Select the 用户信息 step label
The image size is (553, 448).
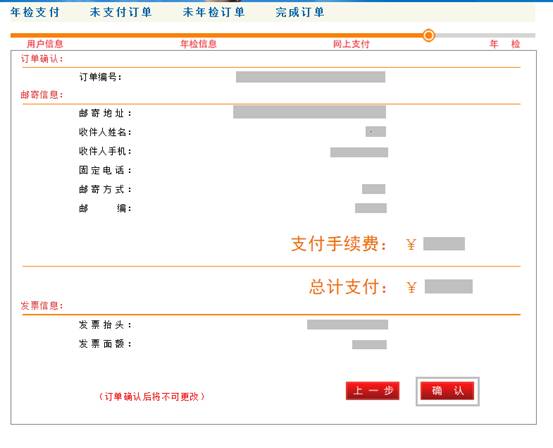pos(45,44)
